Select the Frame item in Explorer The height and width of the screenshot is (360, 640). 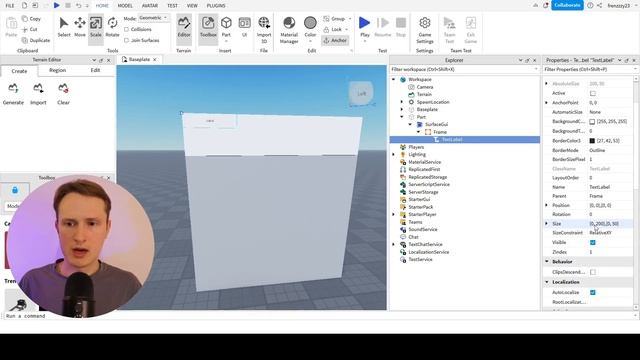(x=440, y=132)
